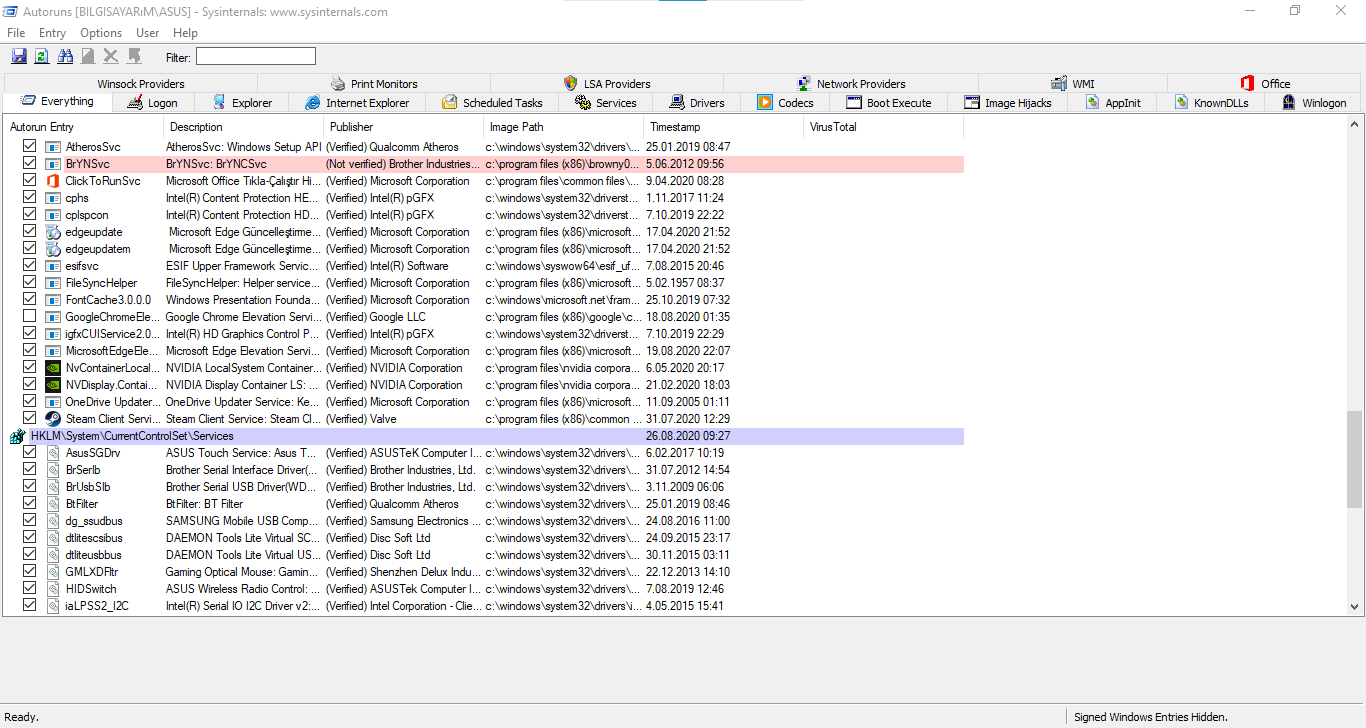Disable the FontCache3.0.0.0 entry checkbox
Image resolution: width=1366 pixels, height=728 pixels.
(x=29, y=299)
